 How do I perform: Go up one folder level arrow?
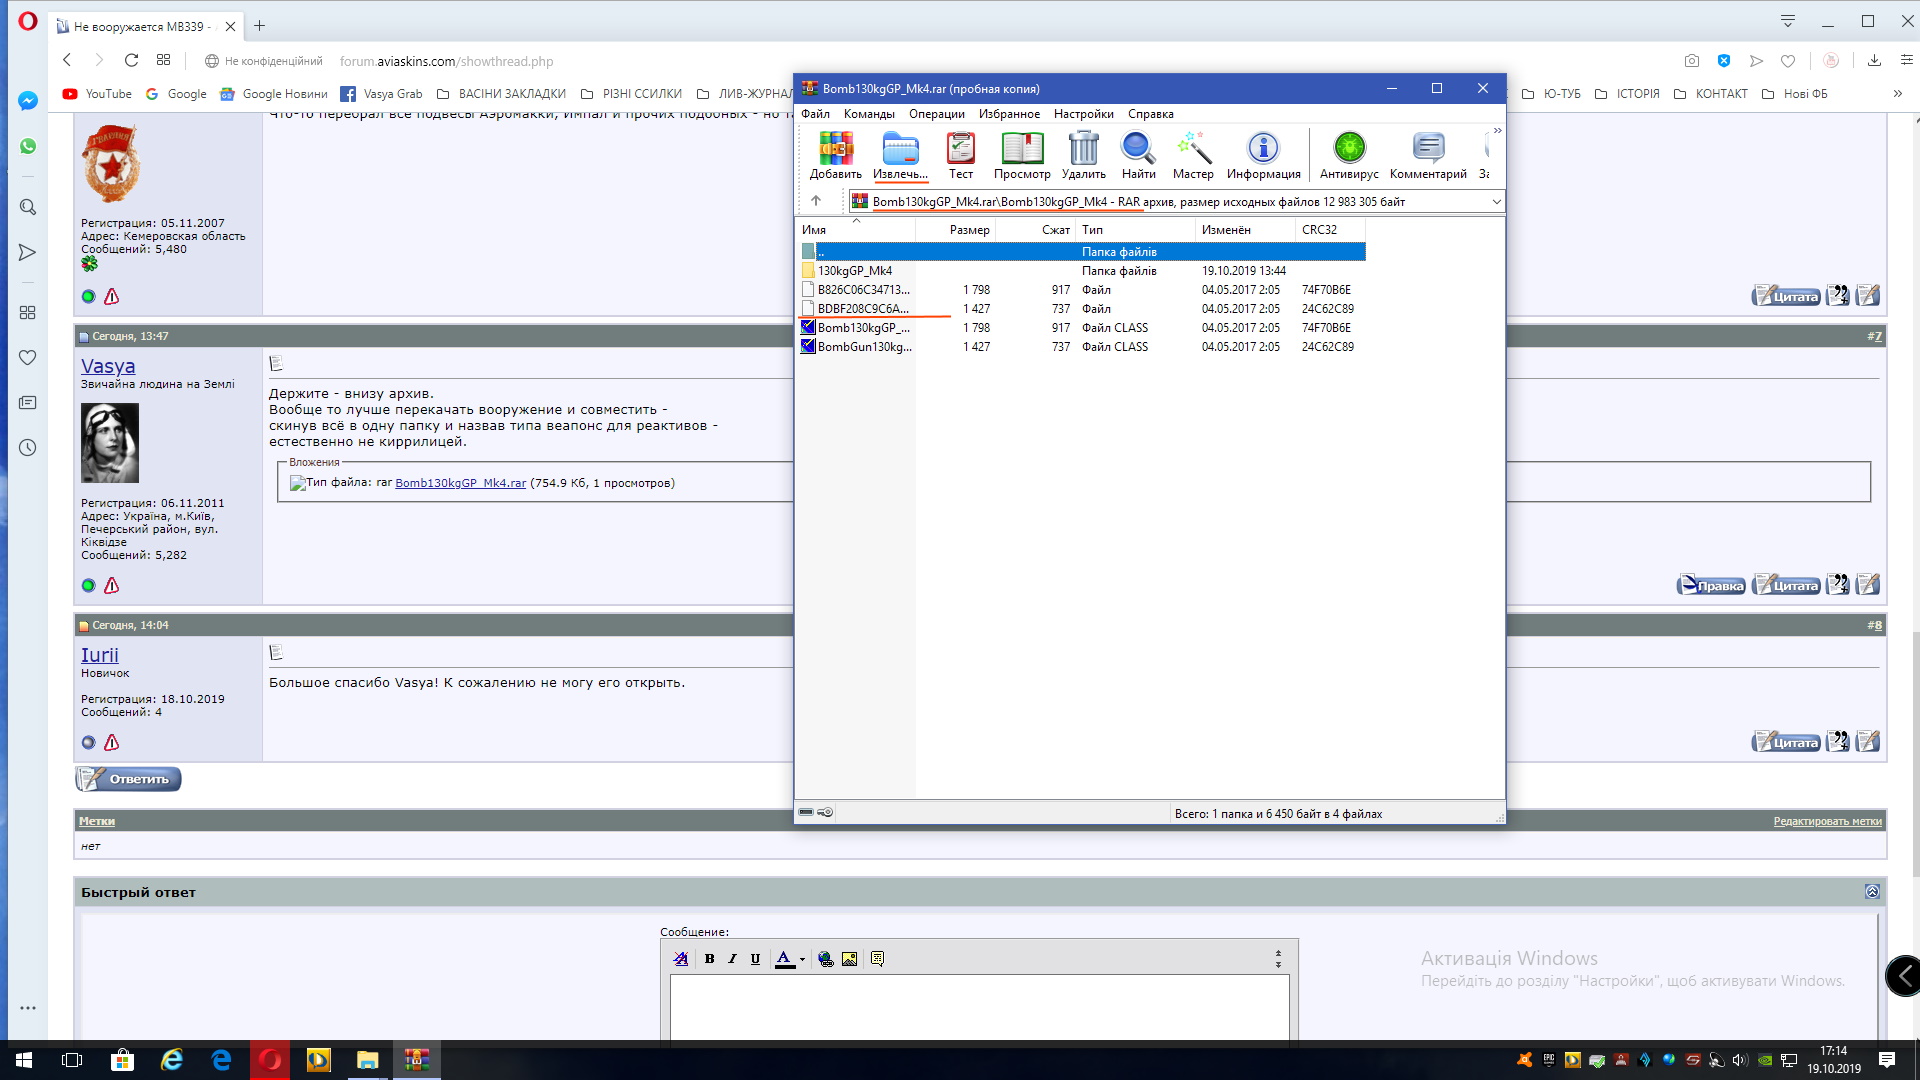[x=816, y=201]
